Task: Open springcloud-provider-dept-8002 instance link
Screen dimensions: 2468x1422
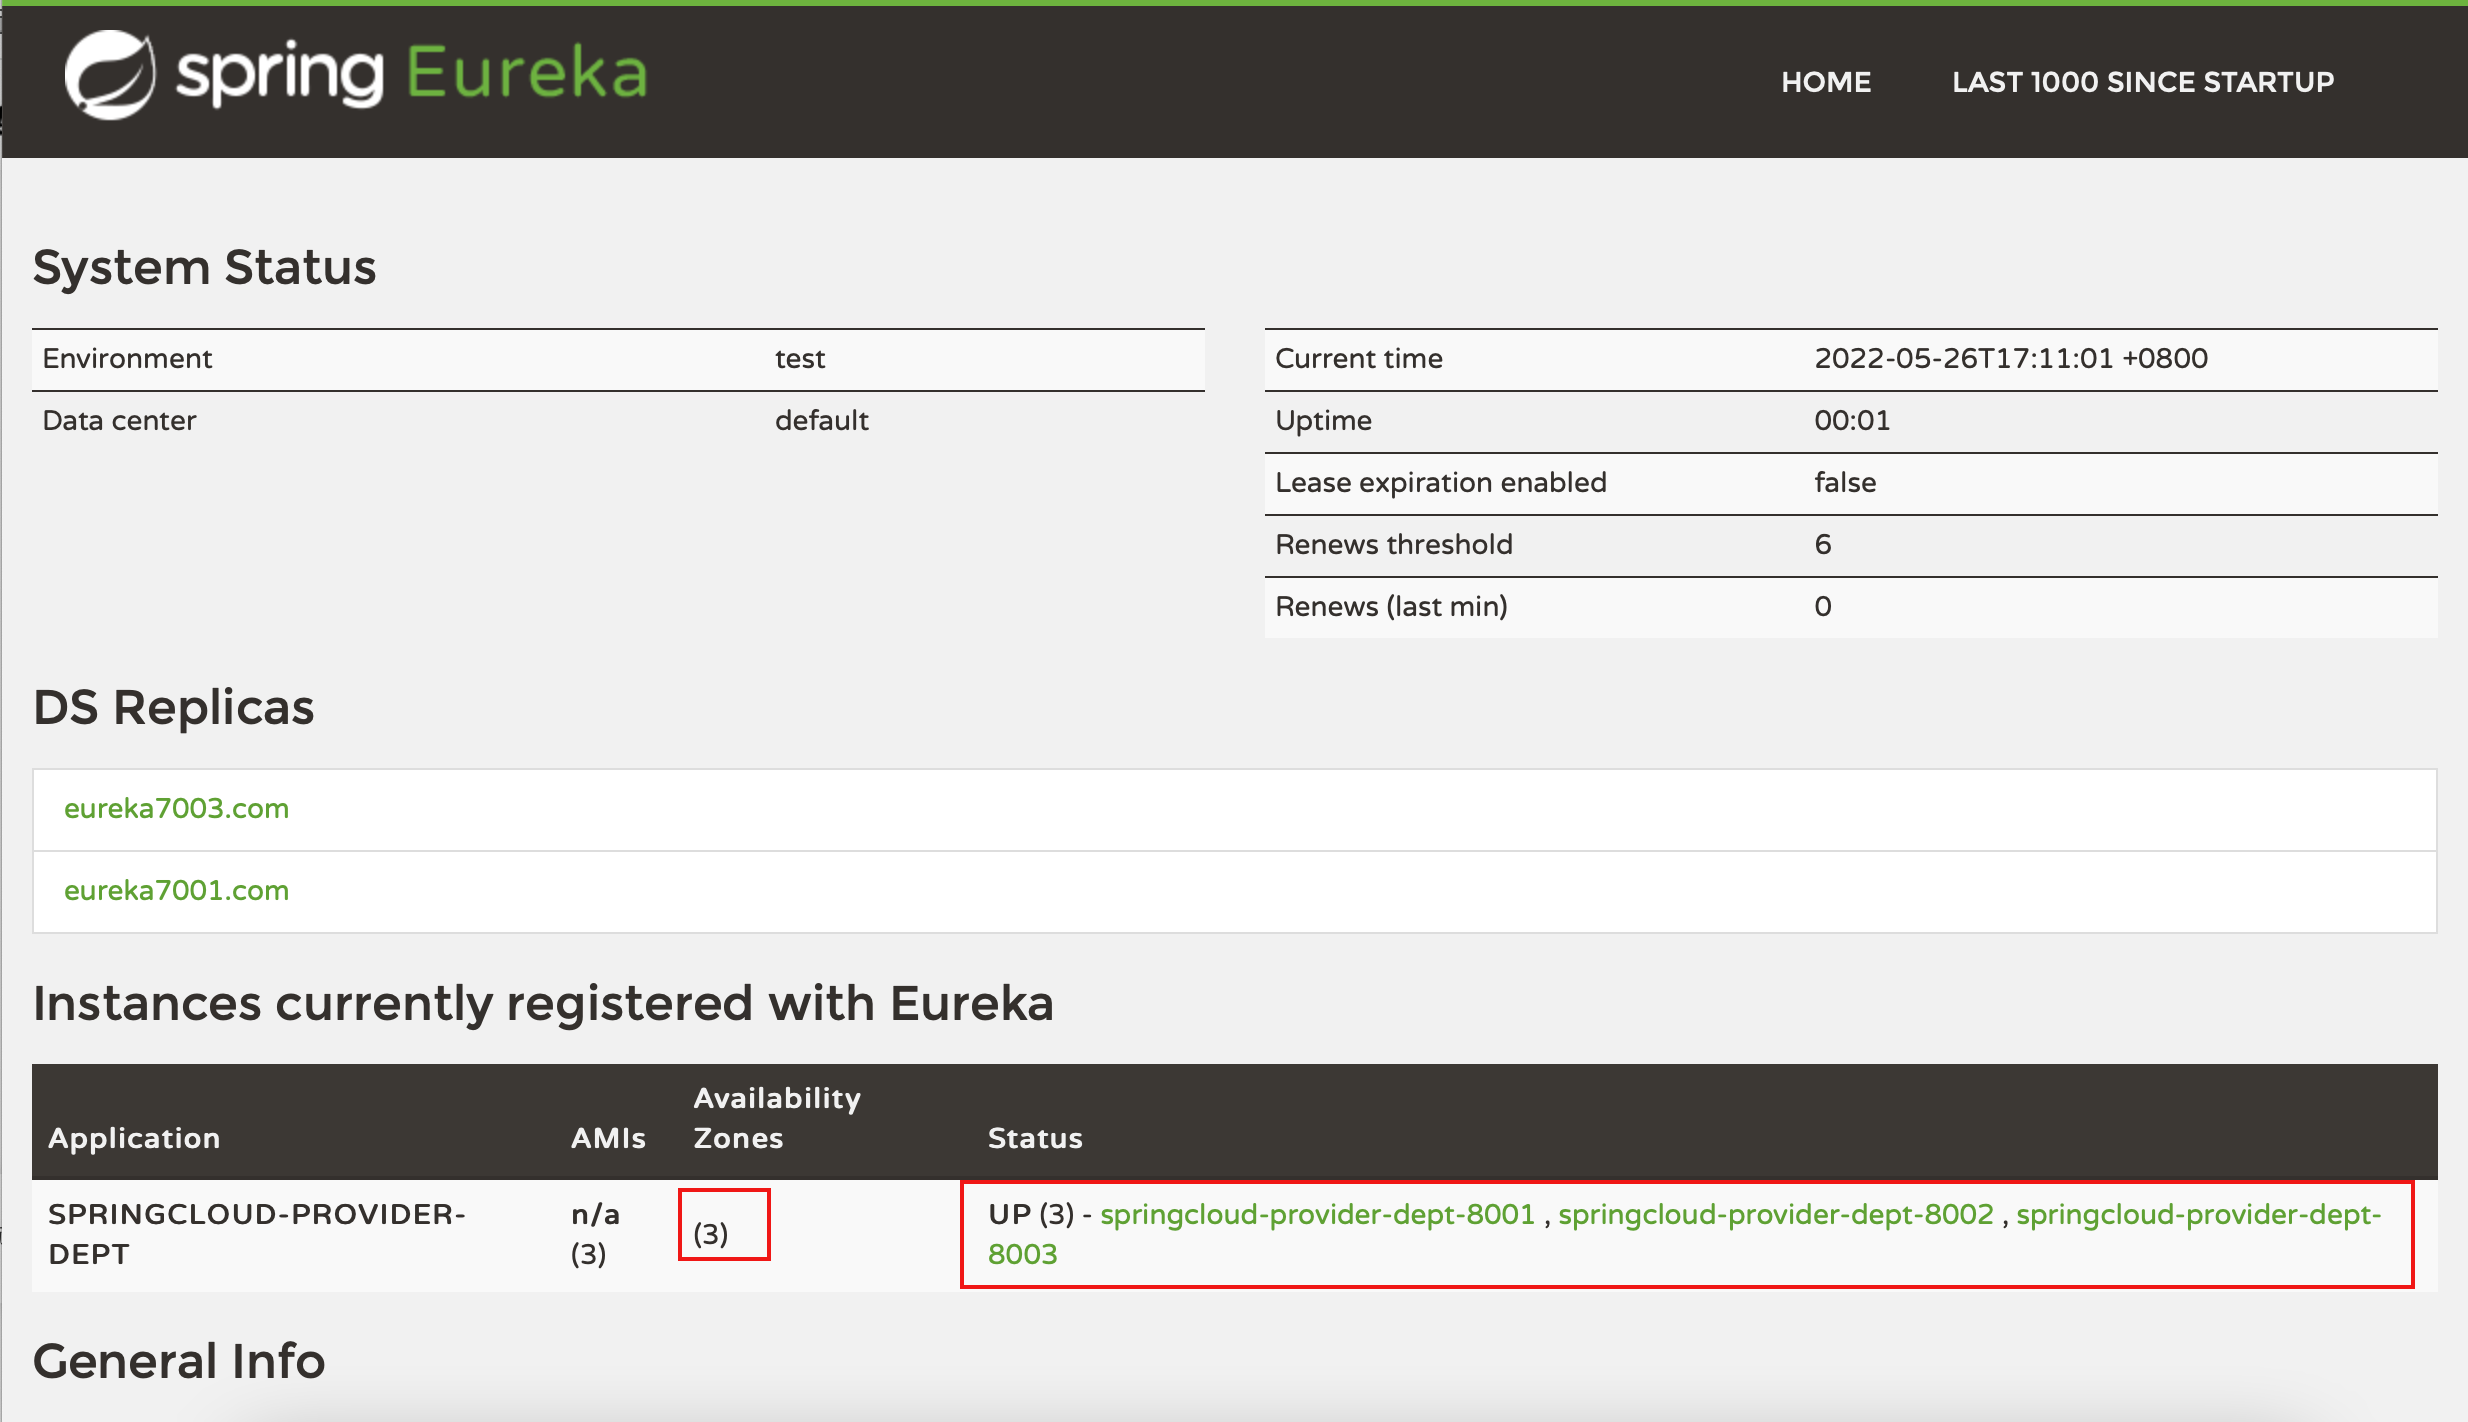Action: 1775,1214
